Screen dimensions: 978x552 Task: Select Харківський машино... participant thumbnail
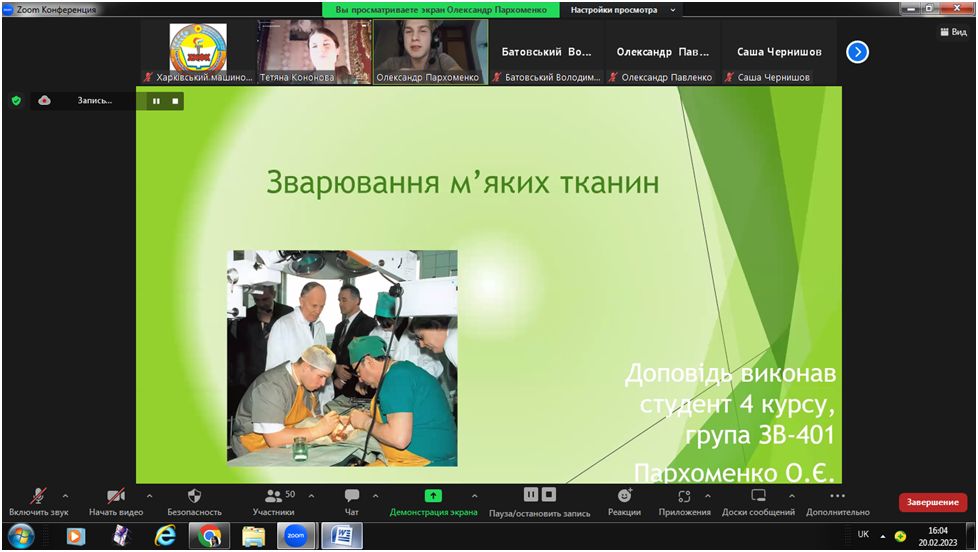click(x=198, y=52)
